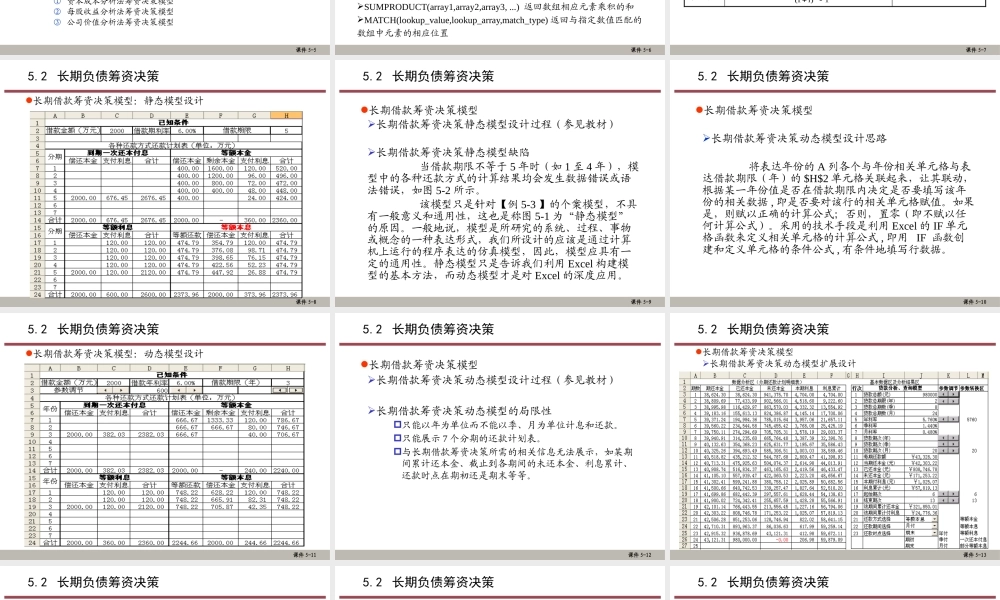
Task: Select the highlighted column header H
Action: click(x=286, y=115)
